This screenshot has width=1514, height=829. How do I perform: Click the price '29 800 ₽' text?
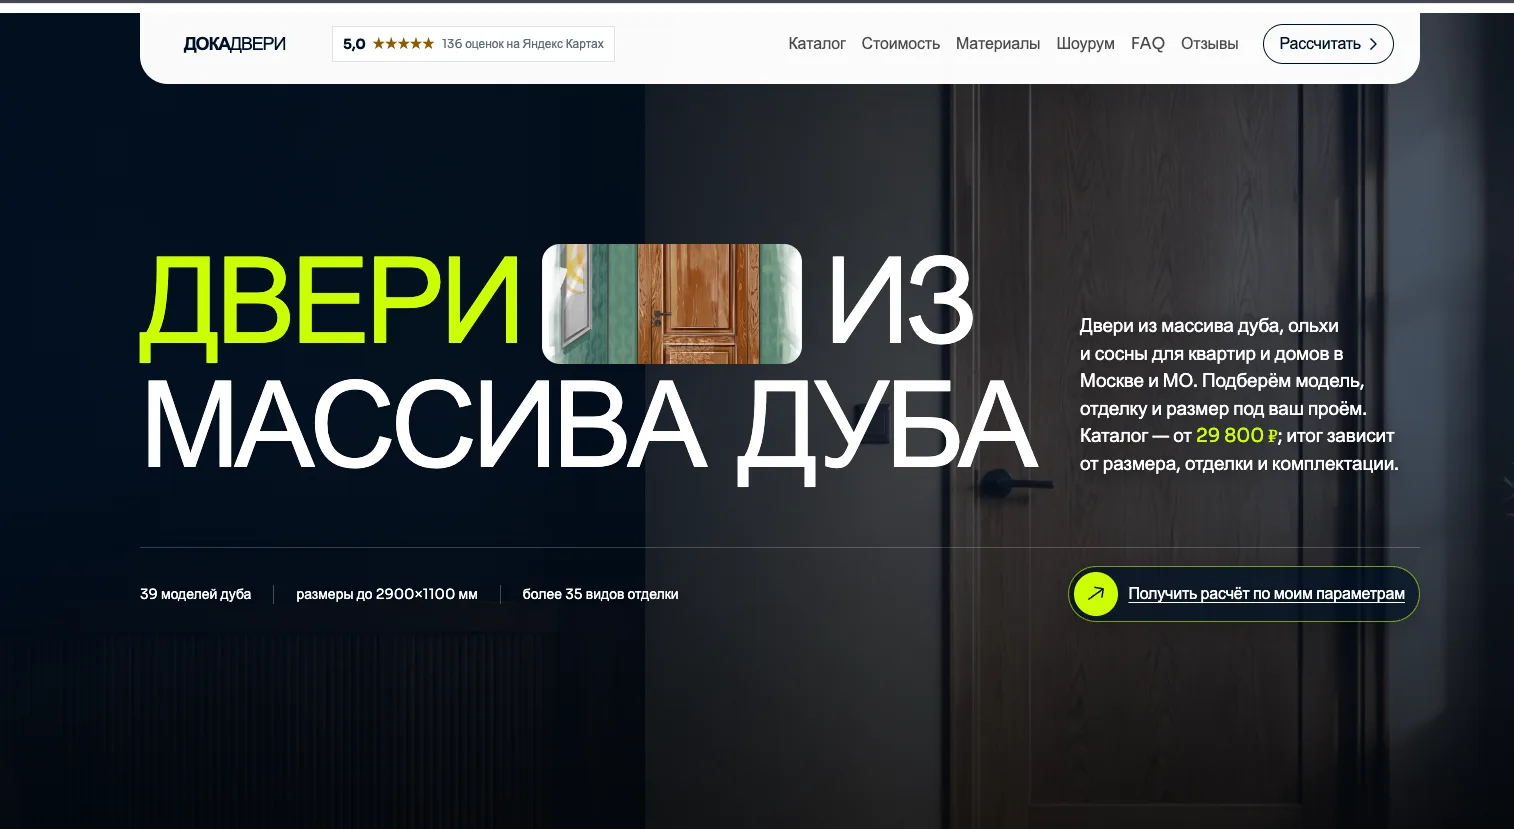click(1237, 436)
